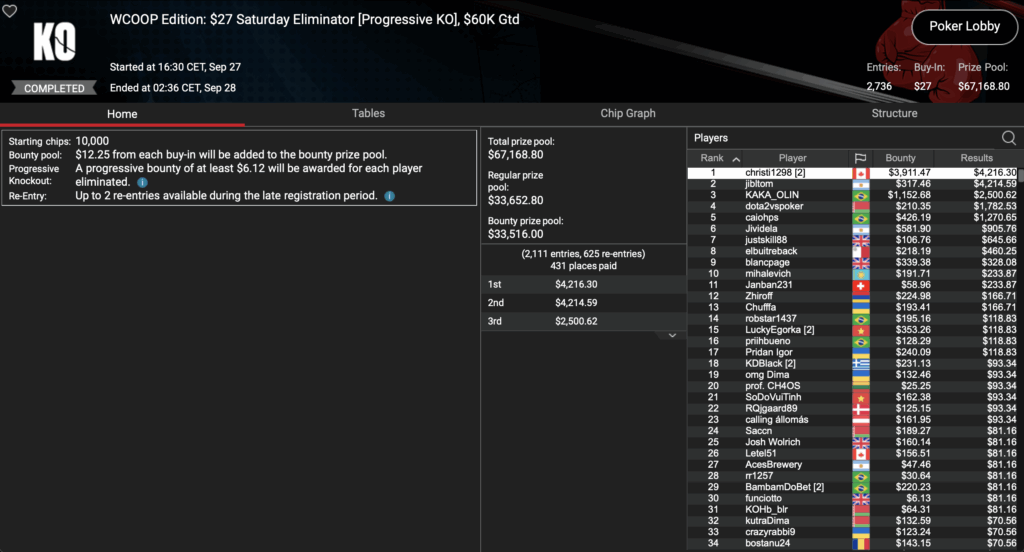
Task: Click the Switzerland flag for Janban231
Action: point(859,285)
